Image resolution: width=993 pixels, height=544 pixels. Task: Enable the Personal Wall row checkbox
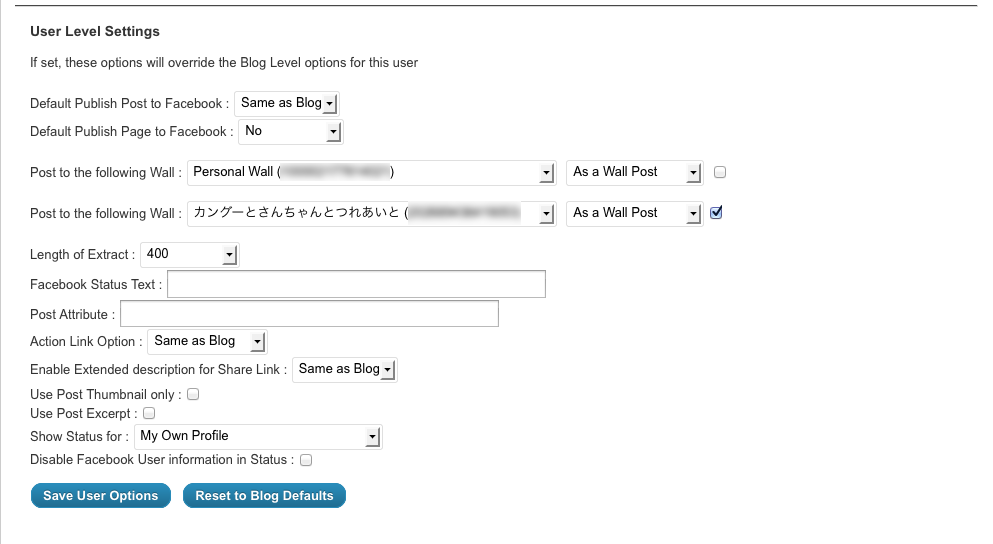(720, 172)
